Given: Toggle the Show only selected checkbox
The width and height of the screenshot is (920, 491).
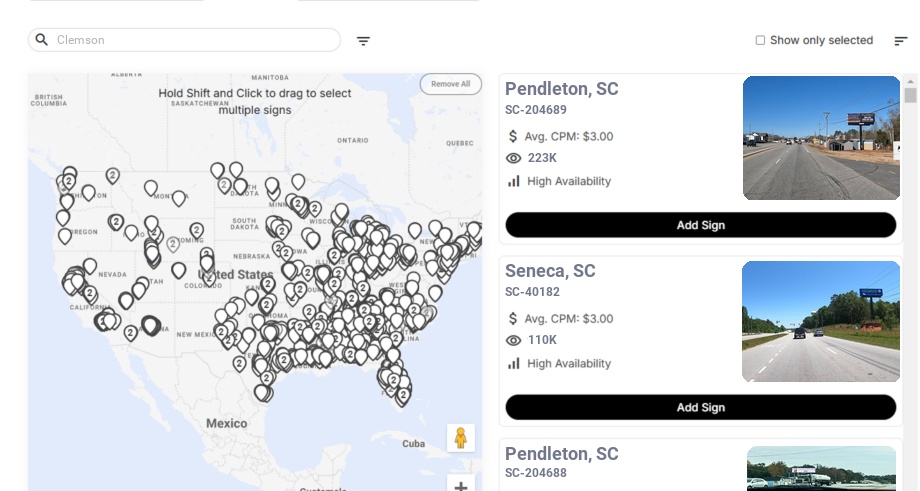Looking at the screenshot, I should (760, 40).
